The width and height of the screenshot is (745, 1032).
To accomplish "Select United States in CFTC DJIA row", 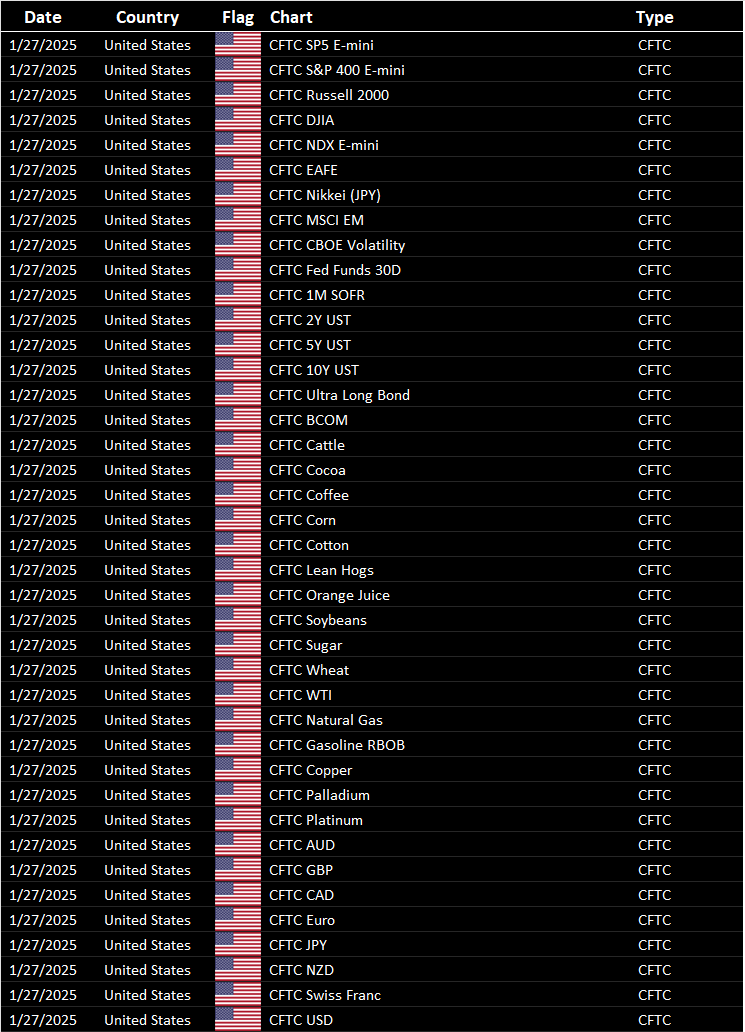I will coord(147,120).
